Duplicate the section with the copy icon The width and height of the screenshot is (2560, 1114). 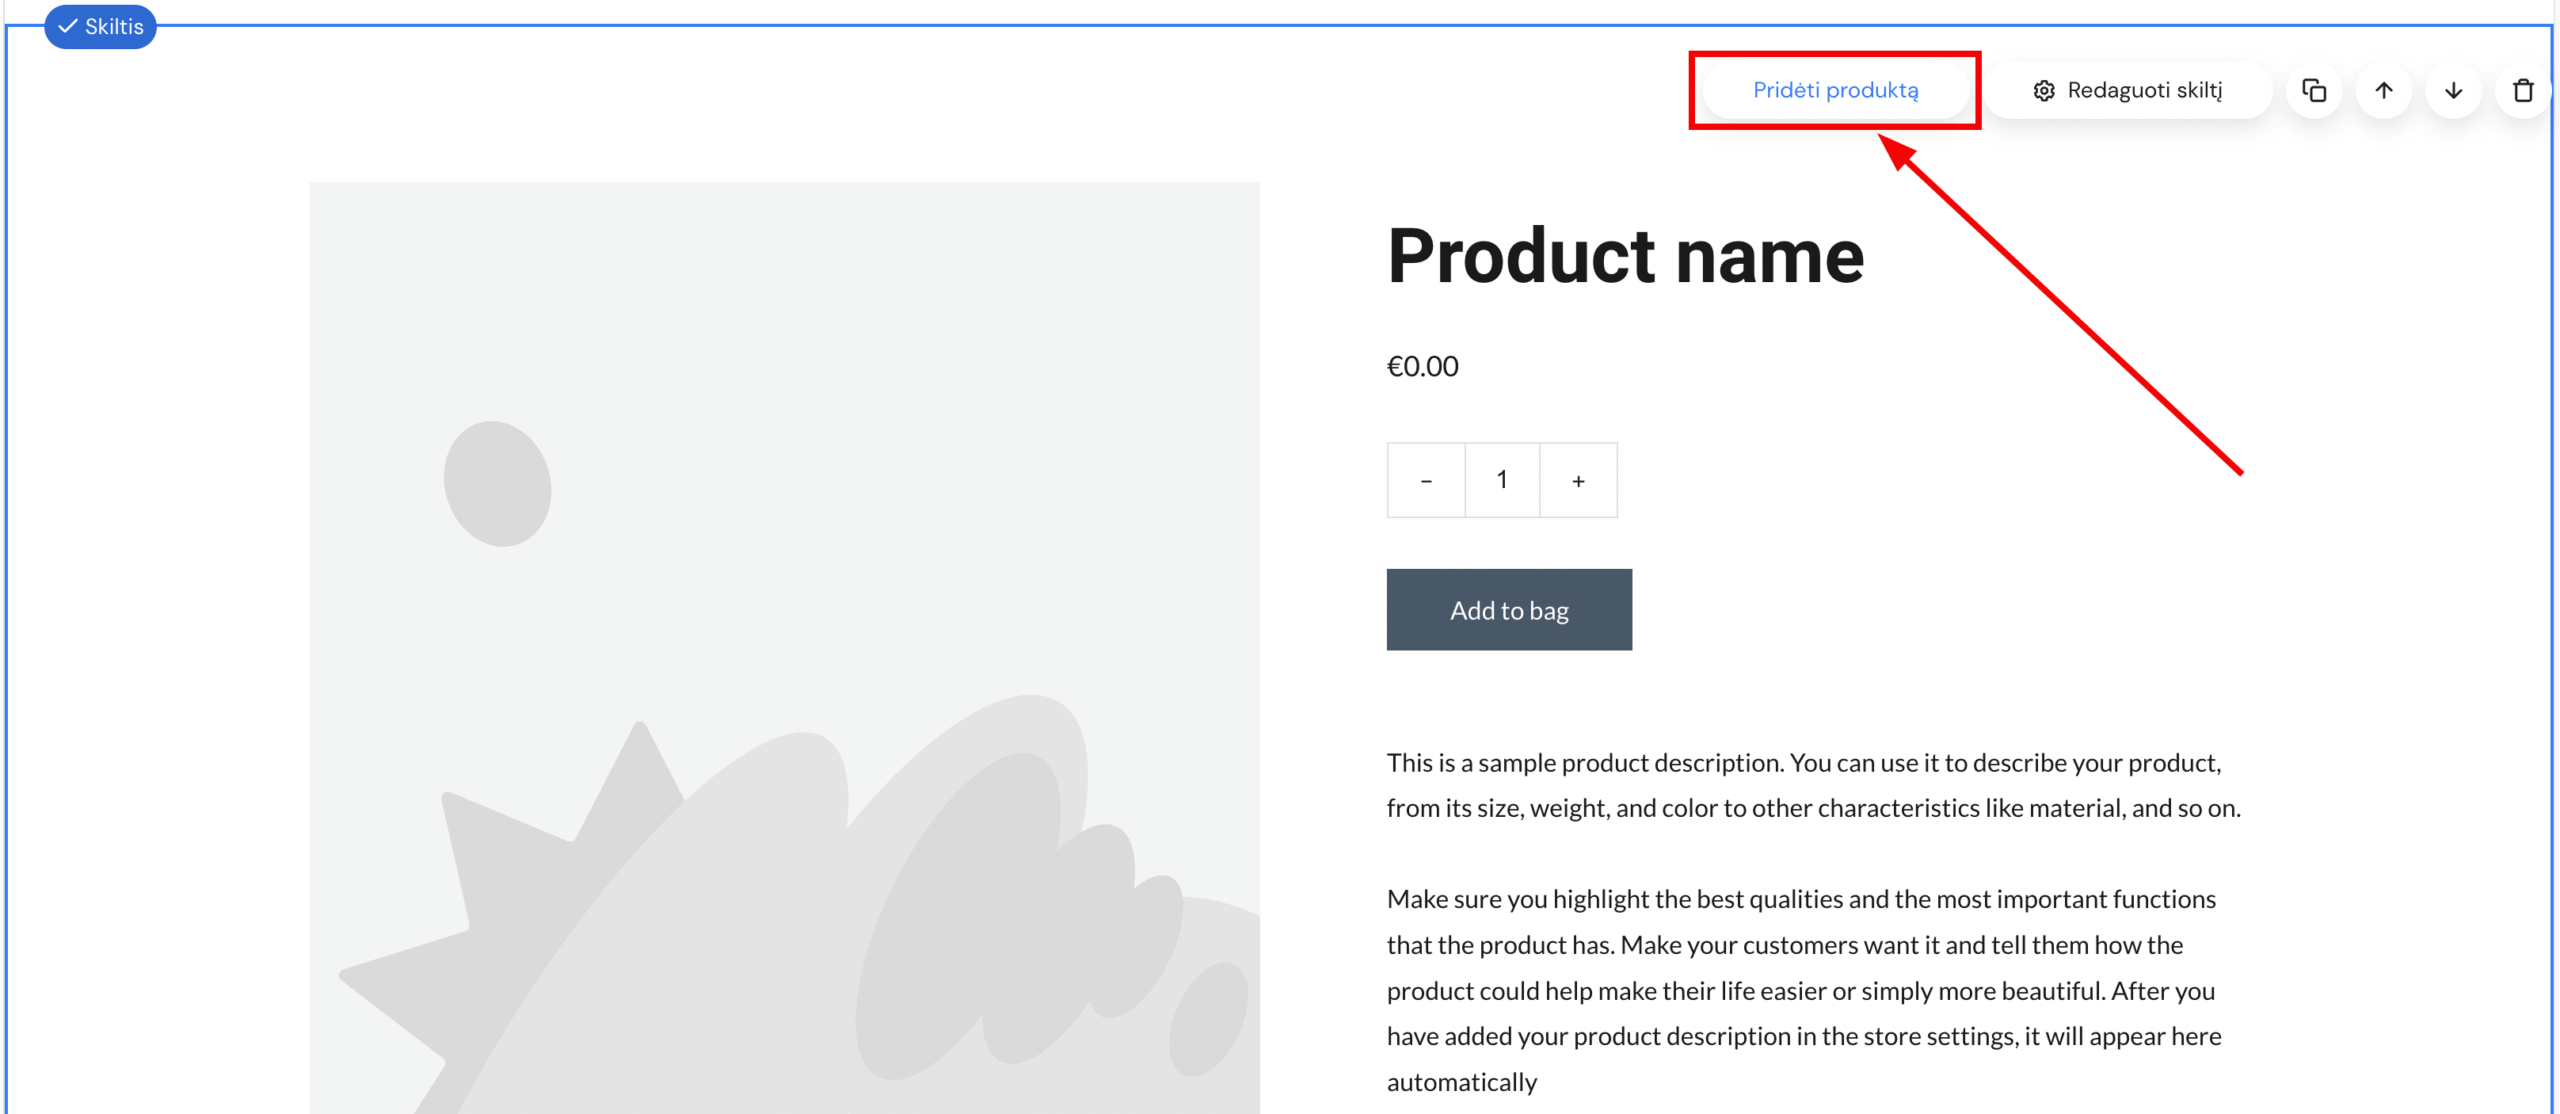point(2314,90)
